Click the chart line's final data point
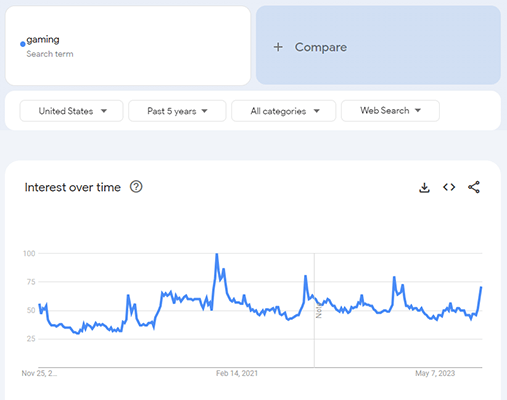The height and width of the screenshot is (400, 507). pos(481,287)
